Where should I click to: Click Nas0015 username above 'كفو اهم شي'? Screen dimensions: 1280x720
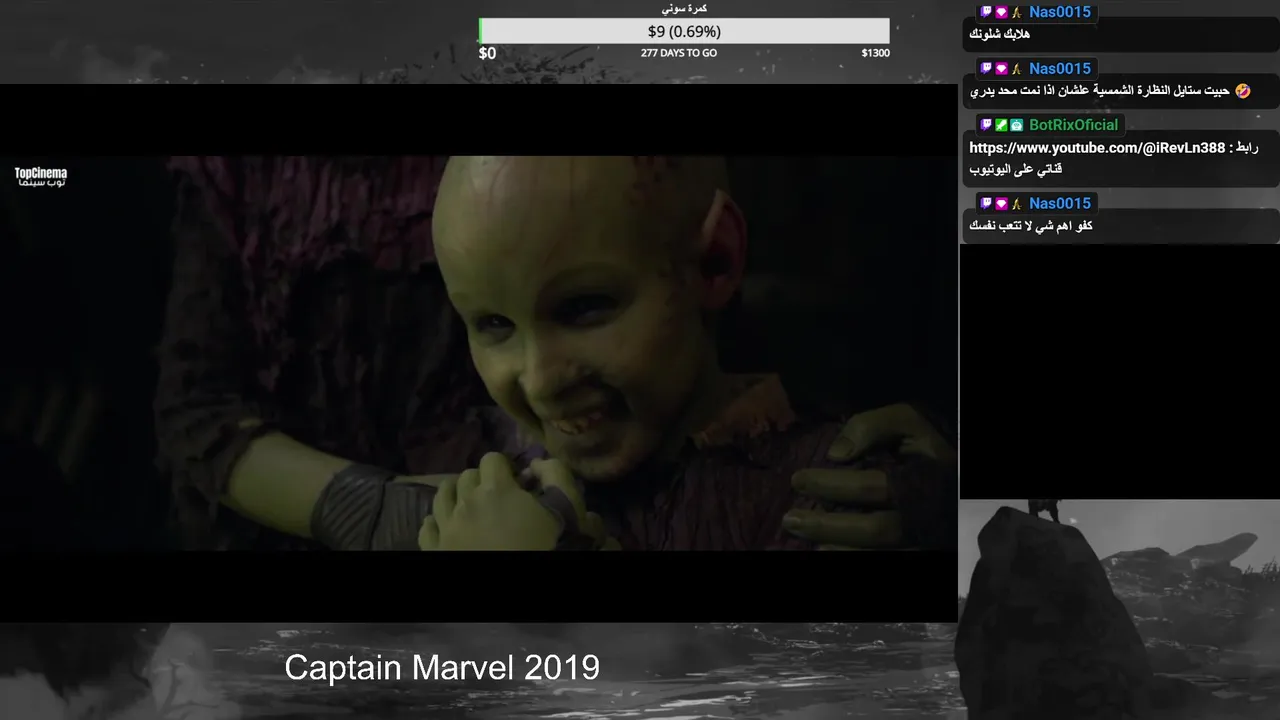pos(1059,203)
